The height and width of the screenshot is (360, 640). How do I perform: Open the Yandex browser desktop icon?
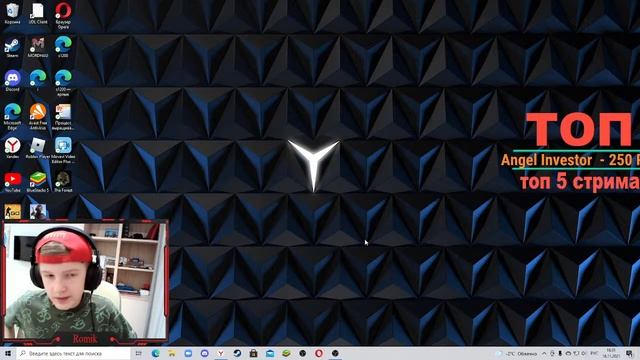click(x=12, y=148)
